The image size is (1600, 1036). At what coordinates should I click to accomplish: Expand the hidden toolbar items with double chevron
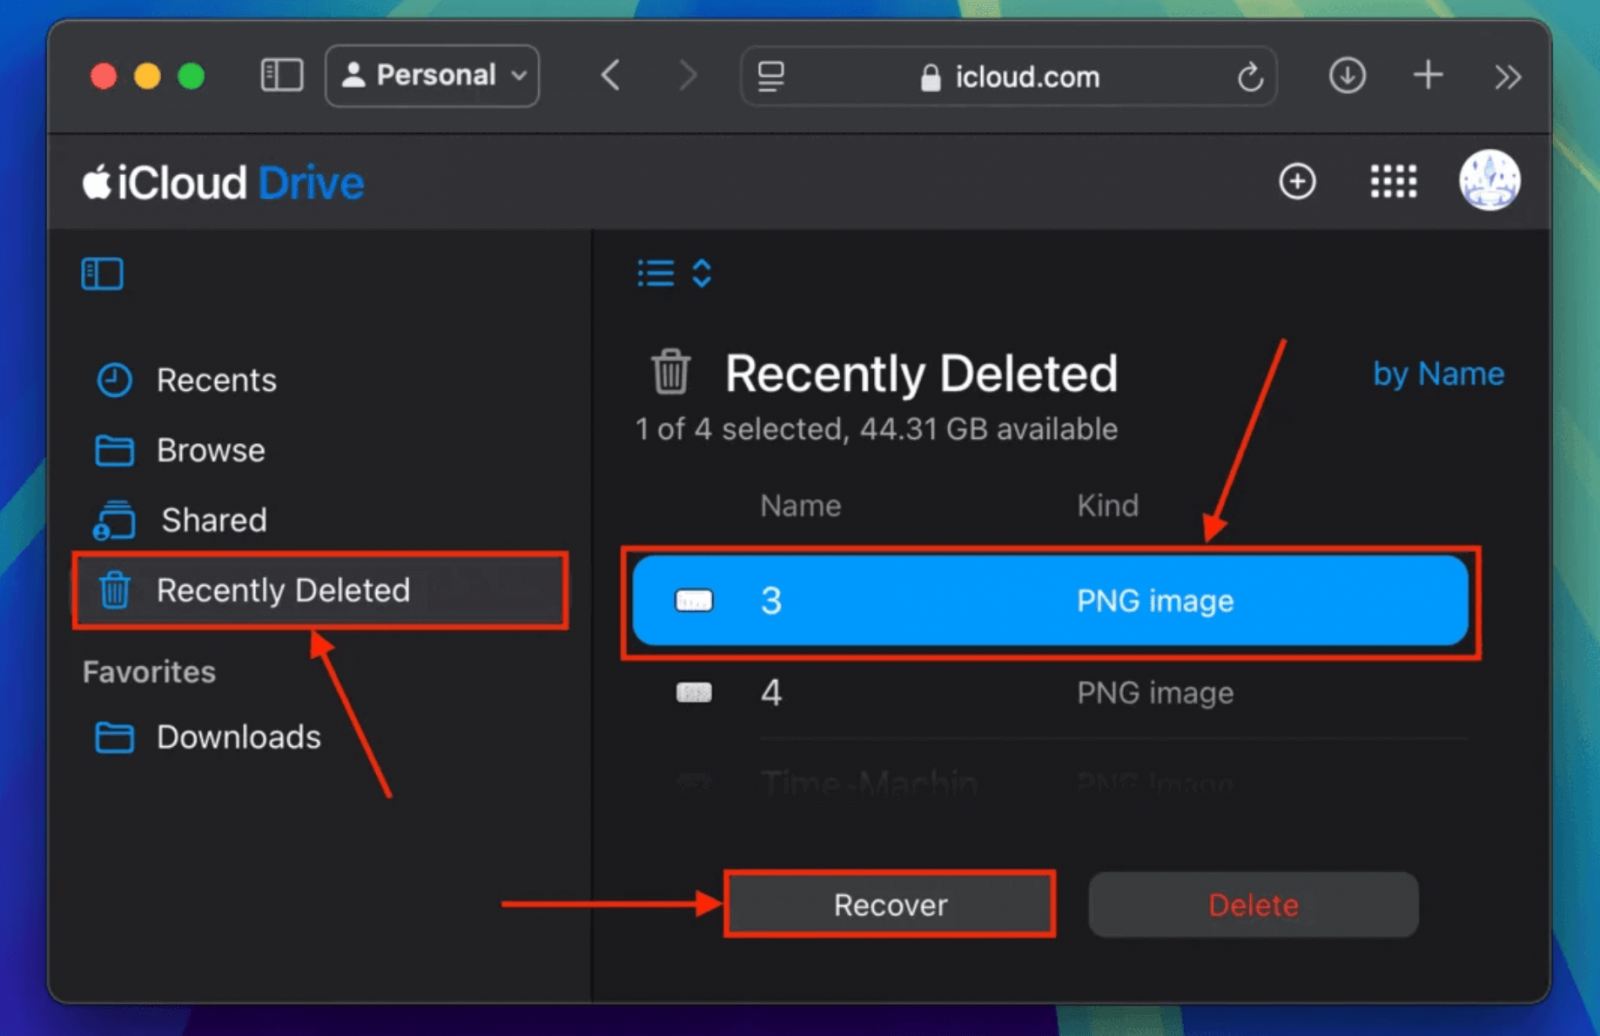pyautogui.click(x=1506, y=75)
